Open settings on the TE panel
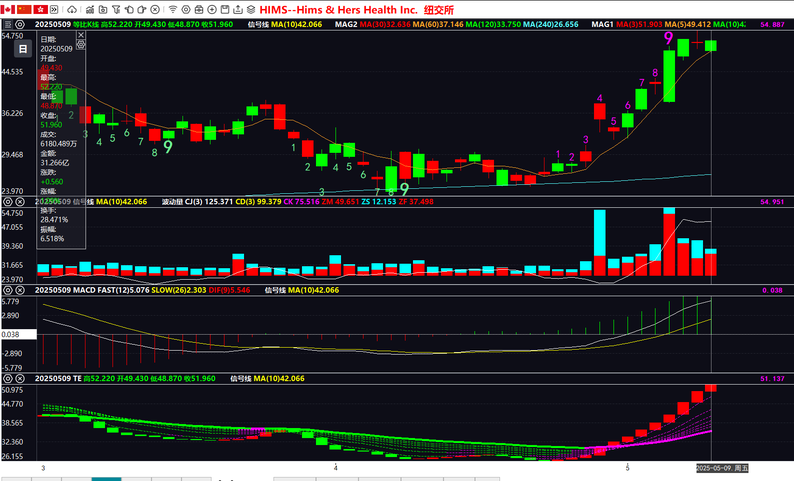 point(8,379)
